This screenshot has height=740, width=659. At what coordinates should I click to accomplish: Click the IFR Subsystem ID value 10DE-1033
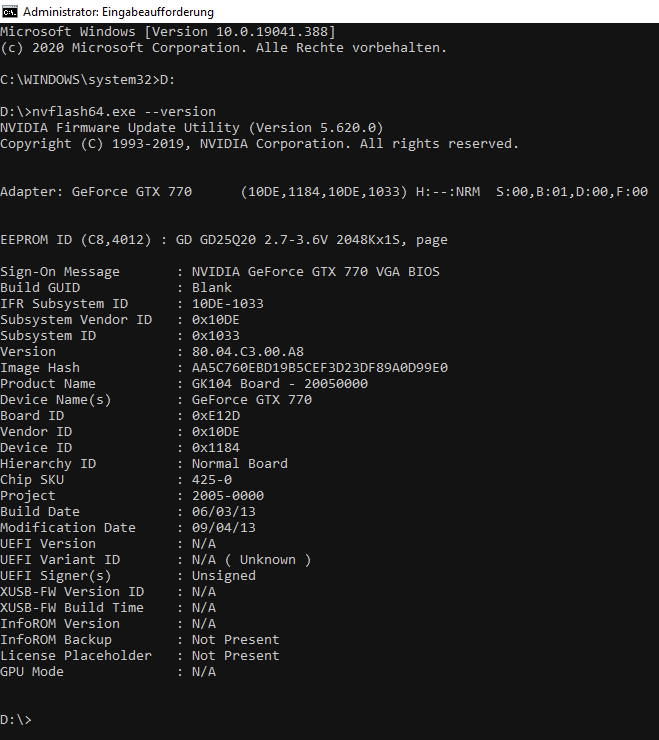pyautogui.click(x=227, y=303)
